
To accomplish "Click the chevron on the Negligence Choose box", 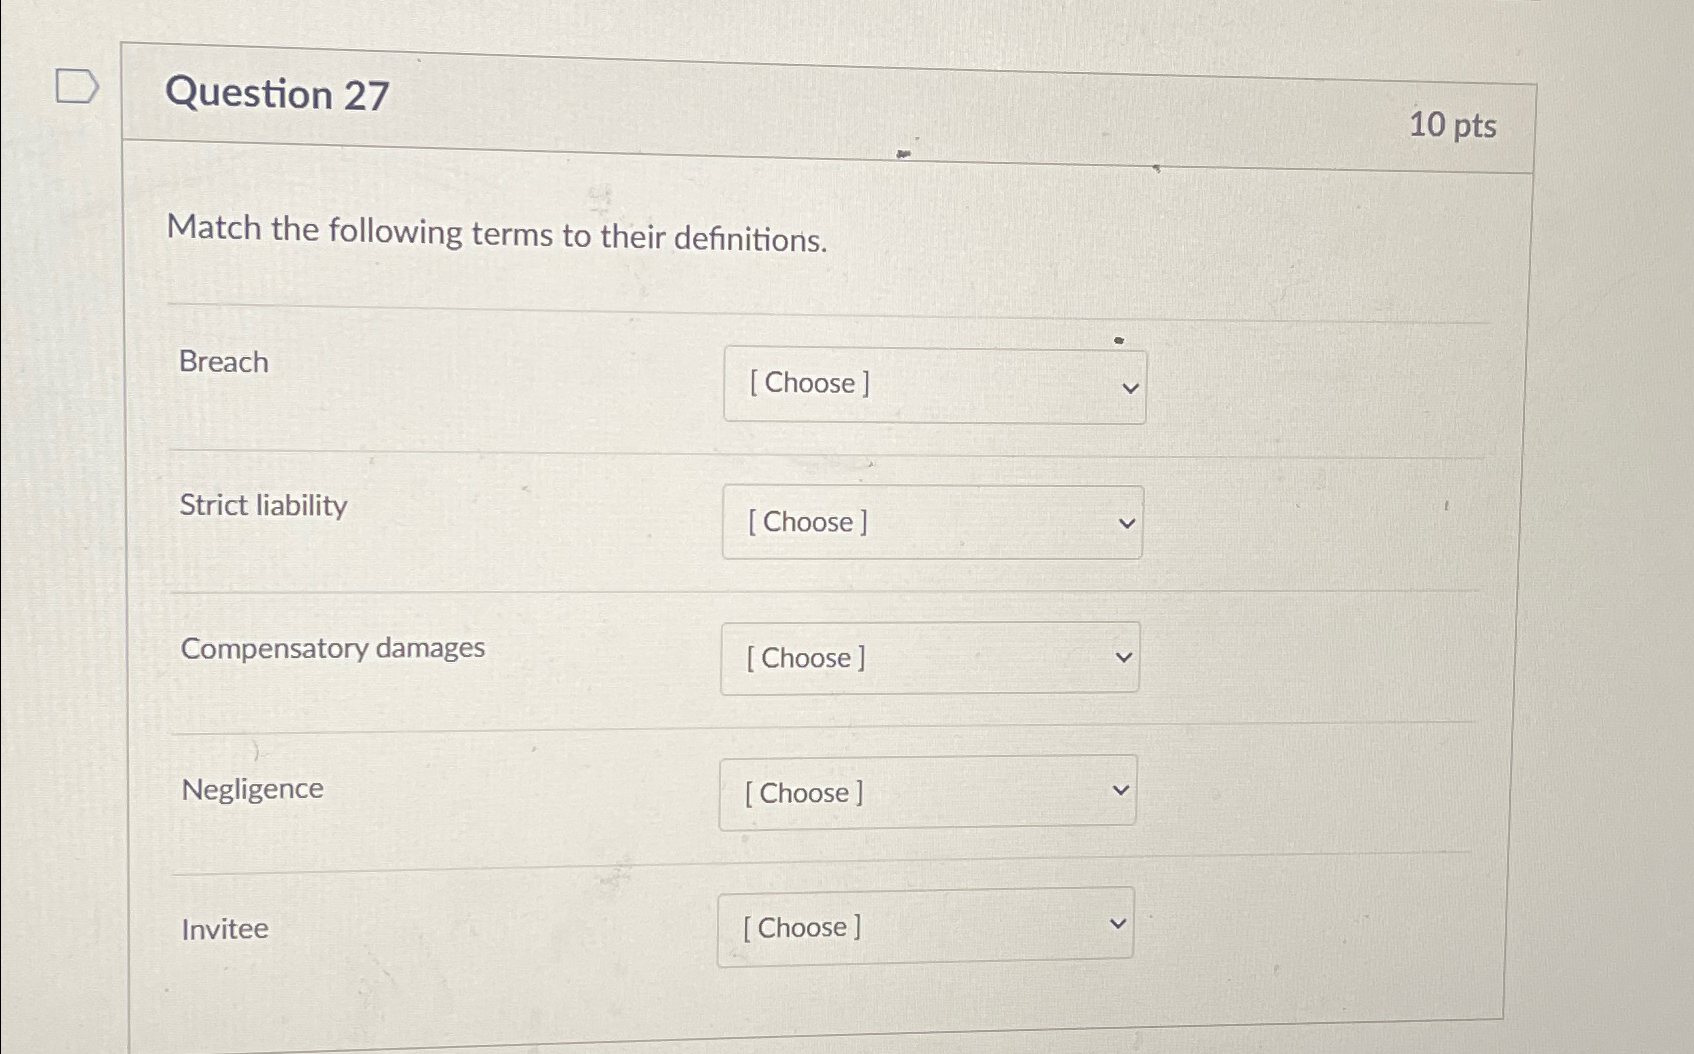I will point(1121,791).
